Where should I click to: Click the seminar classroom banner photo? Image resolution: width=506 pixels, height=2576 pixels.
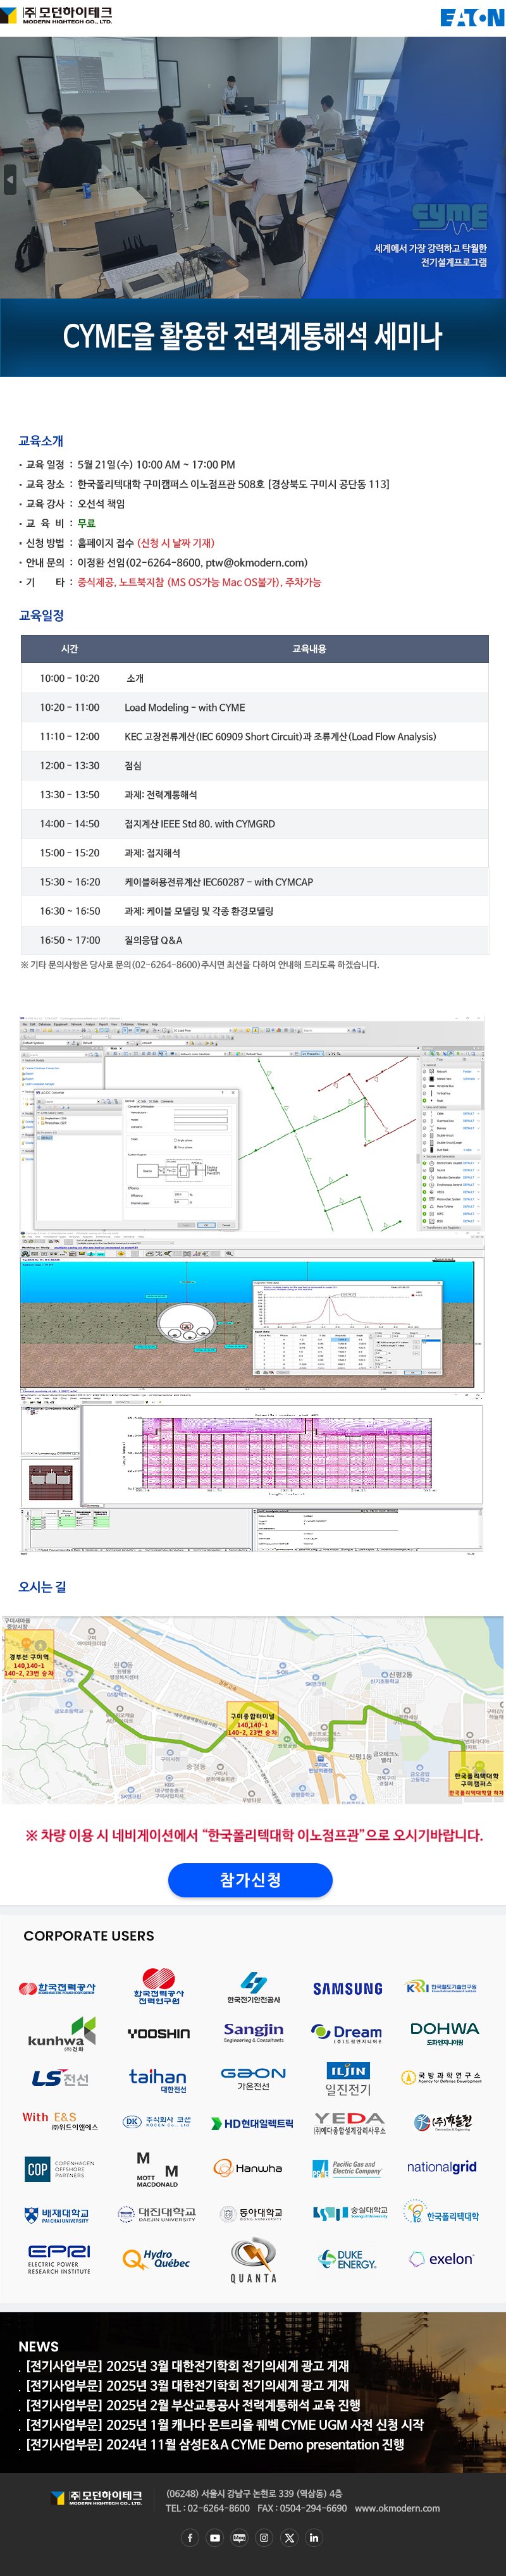click(x=253, y=167)
